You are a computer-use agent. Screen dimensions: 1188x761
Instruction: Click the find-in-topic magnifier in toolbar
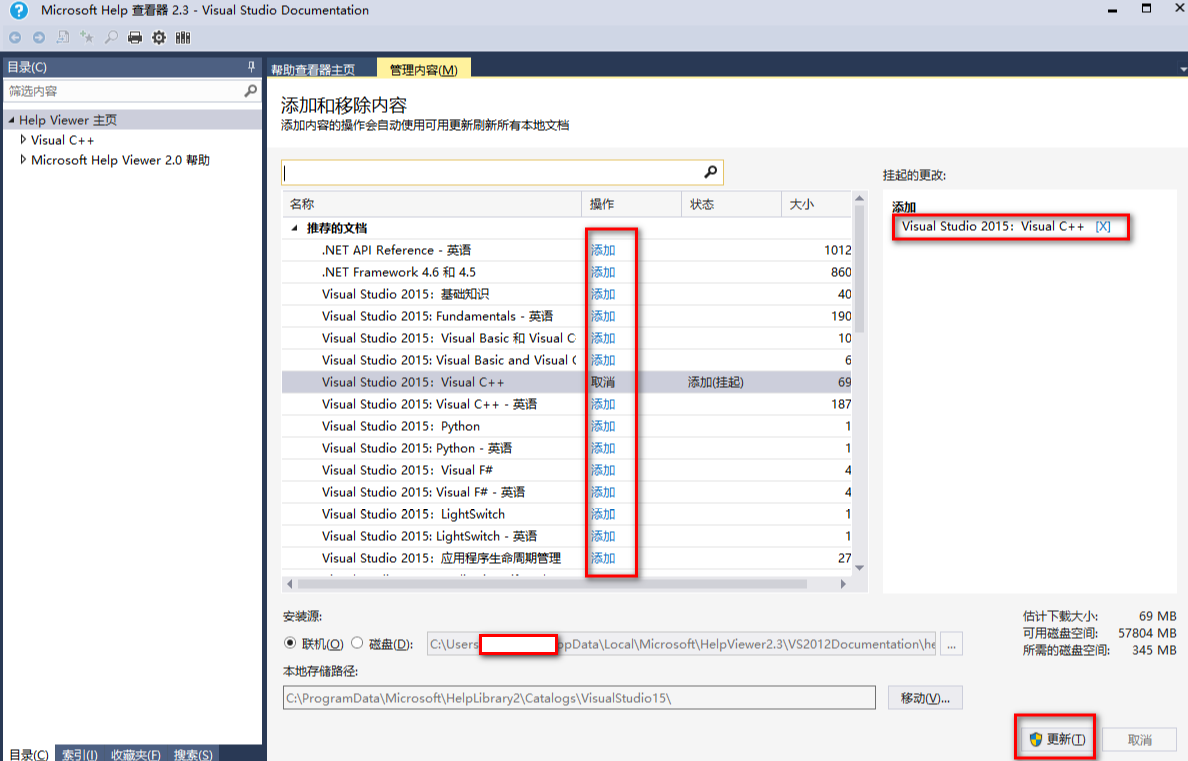pos(111,37)
